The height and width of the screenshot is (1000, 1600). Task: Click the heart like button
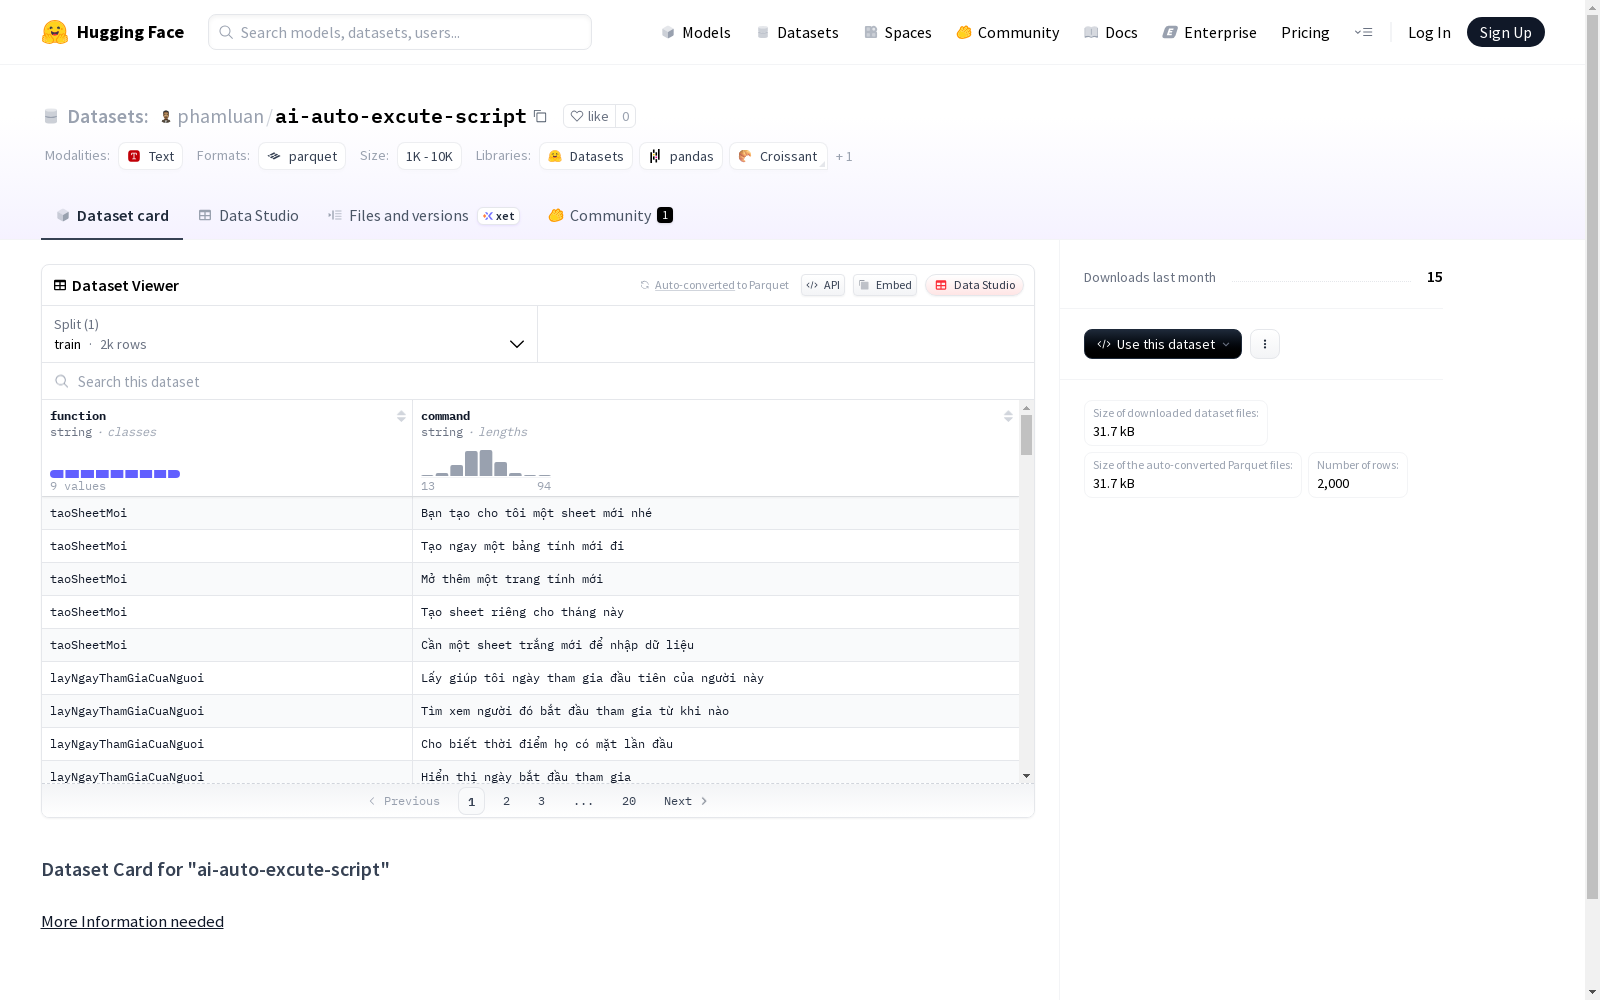[589, 116]
